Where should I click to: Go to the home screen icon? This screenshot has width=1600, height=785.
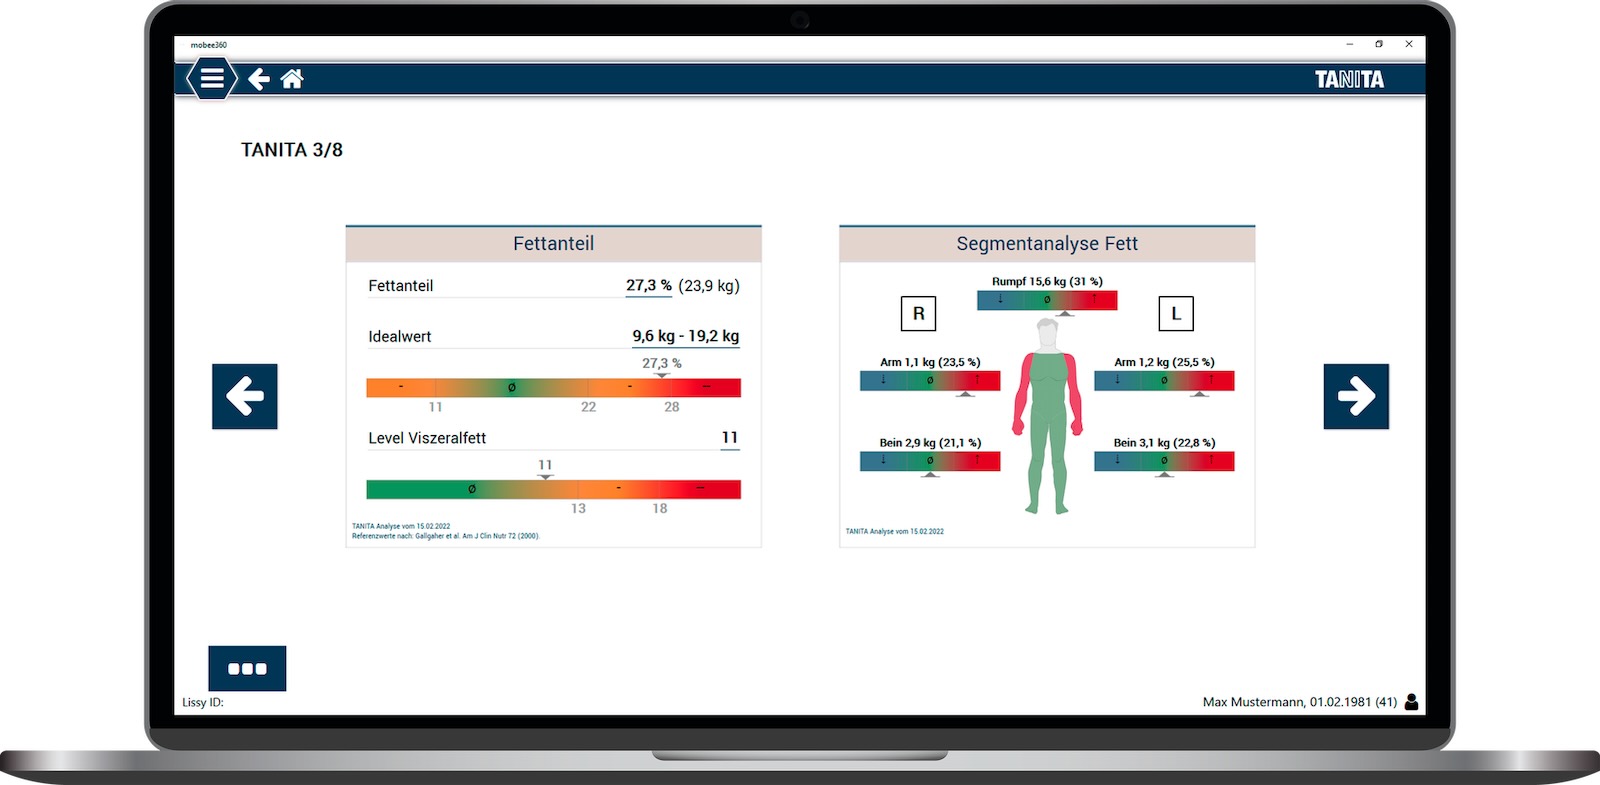tap(292, 79)
